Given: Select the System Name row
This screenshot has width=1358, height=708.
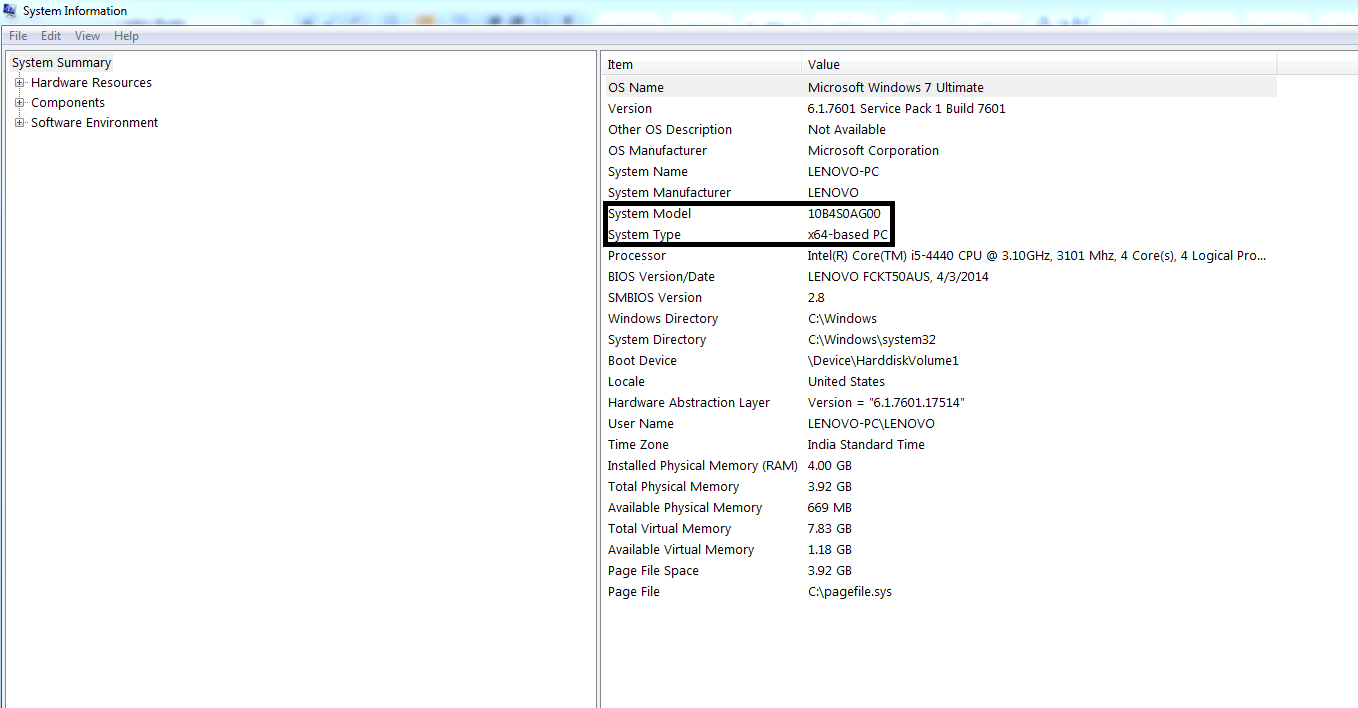Looking at the screenshot, I should click(940, 172).
